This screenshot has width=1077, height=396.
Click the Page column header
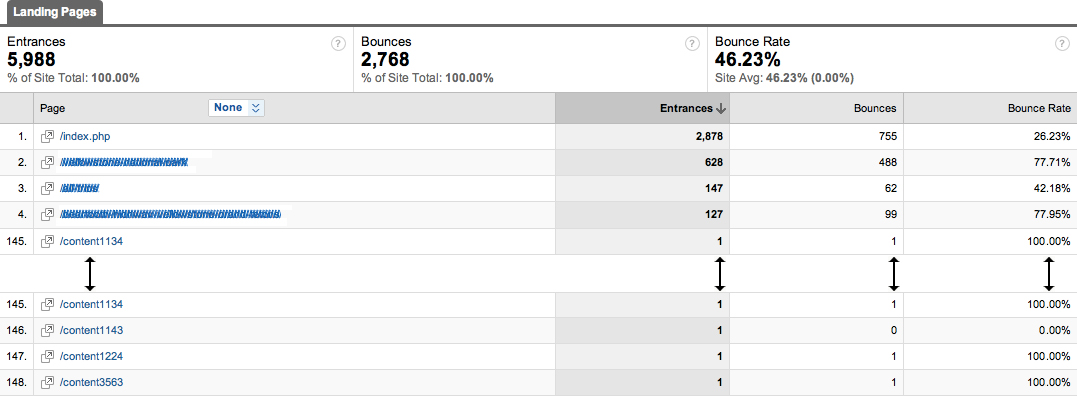click(52, 108)
